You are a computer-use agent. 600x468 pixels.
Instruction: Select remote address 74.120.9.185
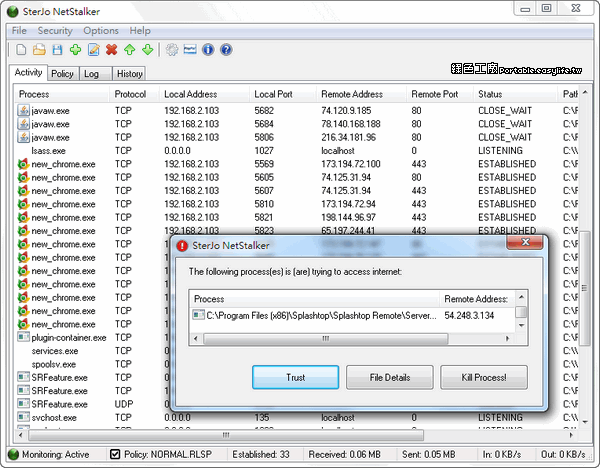tap(346, 111)
